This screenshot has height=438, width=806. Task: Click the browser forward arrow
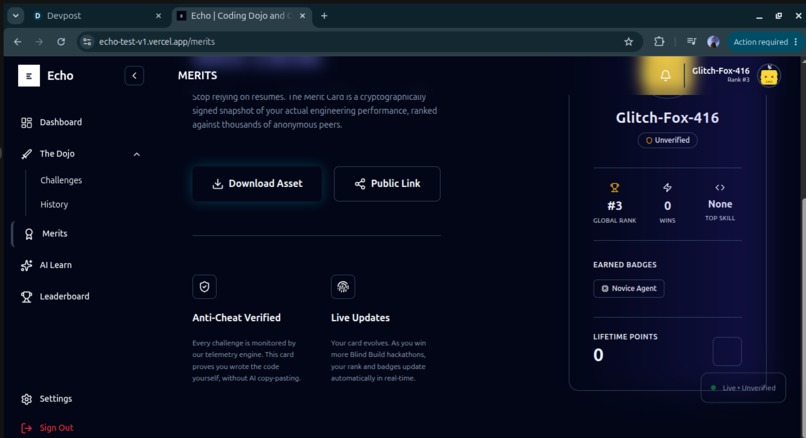[39, 42]
